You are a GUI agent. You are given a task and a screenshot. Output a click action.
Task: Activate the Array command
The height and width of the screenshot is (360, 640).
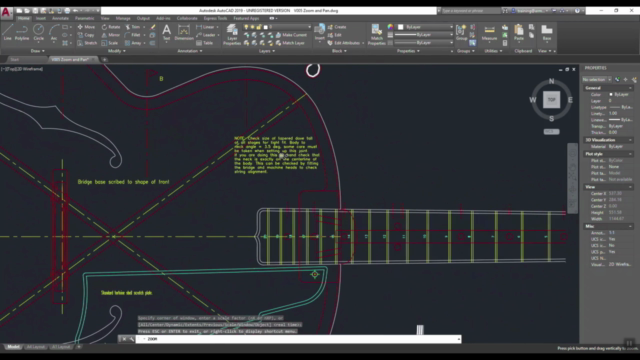tap(133, 43)
